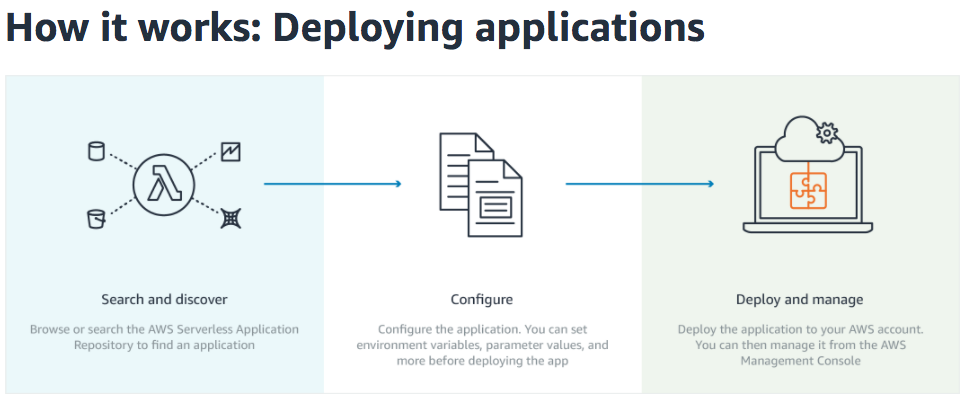Image resolution: width=968 pixels, height=401 pixels.
Task: Click text 'more before deploying the app'
Action: pyautogui.click(x=482, y=361)
